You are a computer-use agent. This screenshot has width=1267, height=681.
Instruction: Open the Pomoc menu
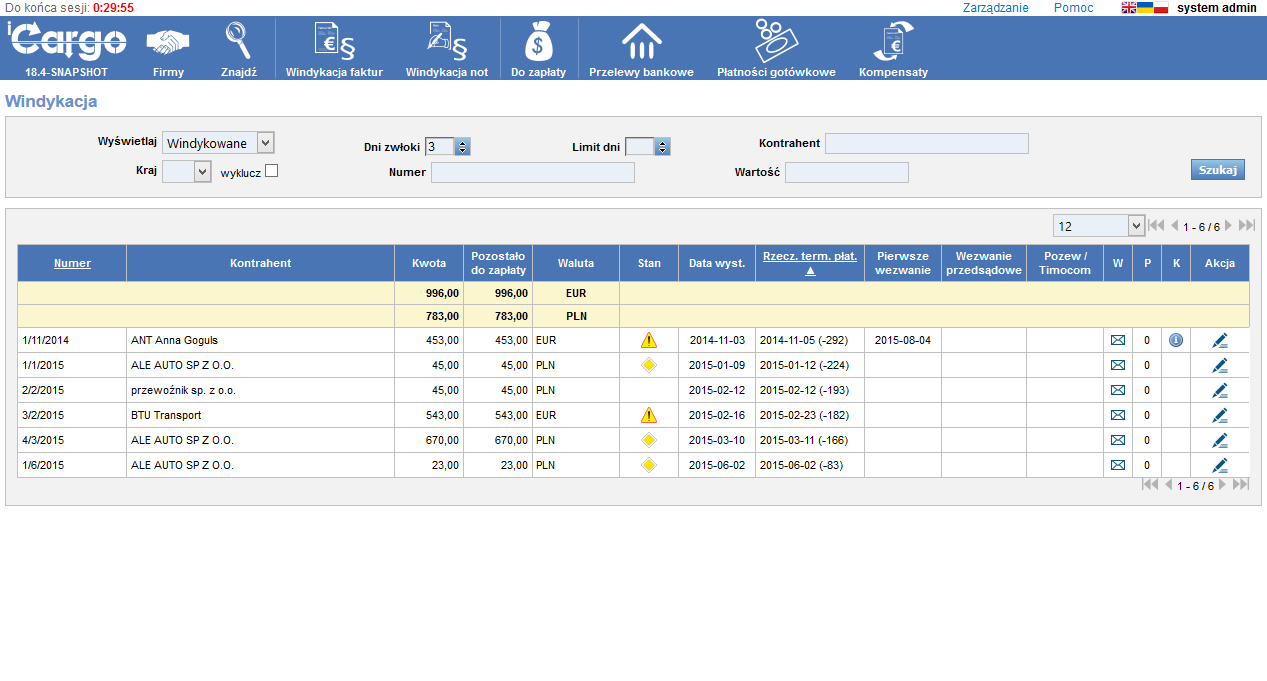pos(1073,8)
